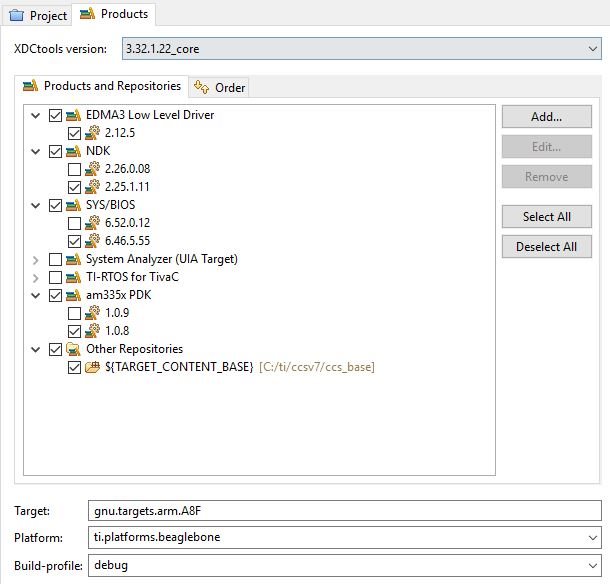Image resolution: width=610 pixels, height=584 pixels.
Task: Click the Remove button
Action: [547, 177]
